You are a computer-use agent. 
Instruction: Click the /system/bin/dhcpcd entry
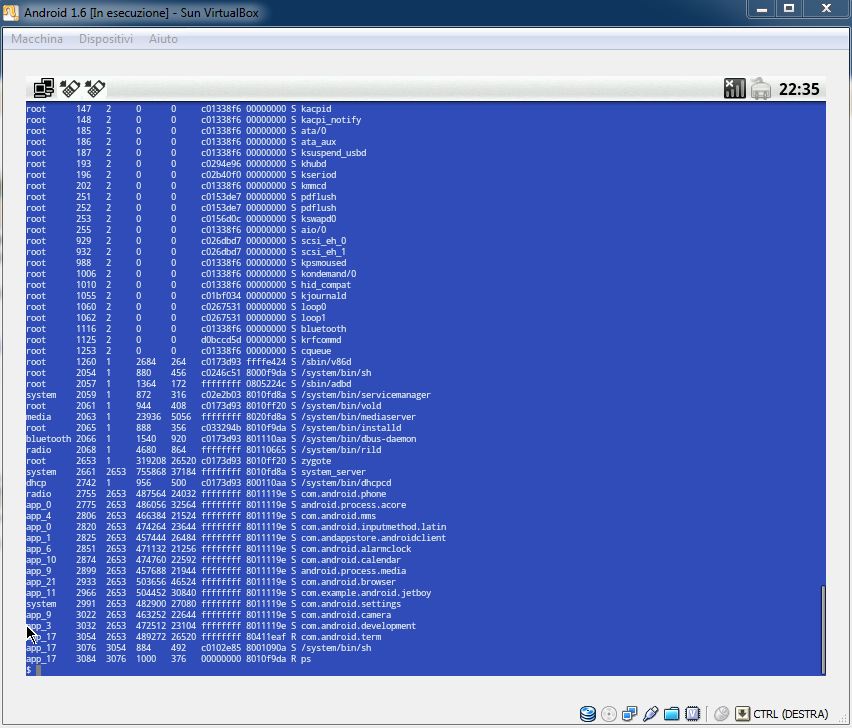(x=346, y=483)
